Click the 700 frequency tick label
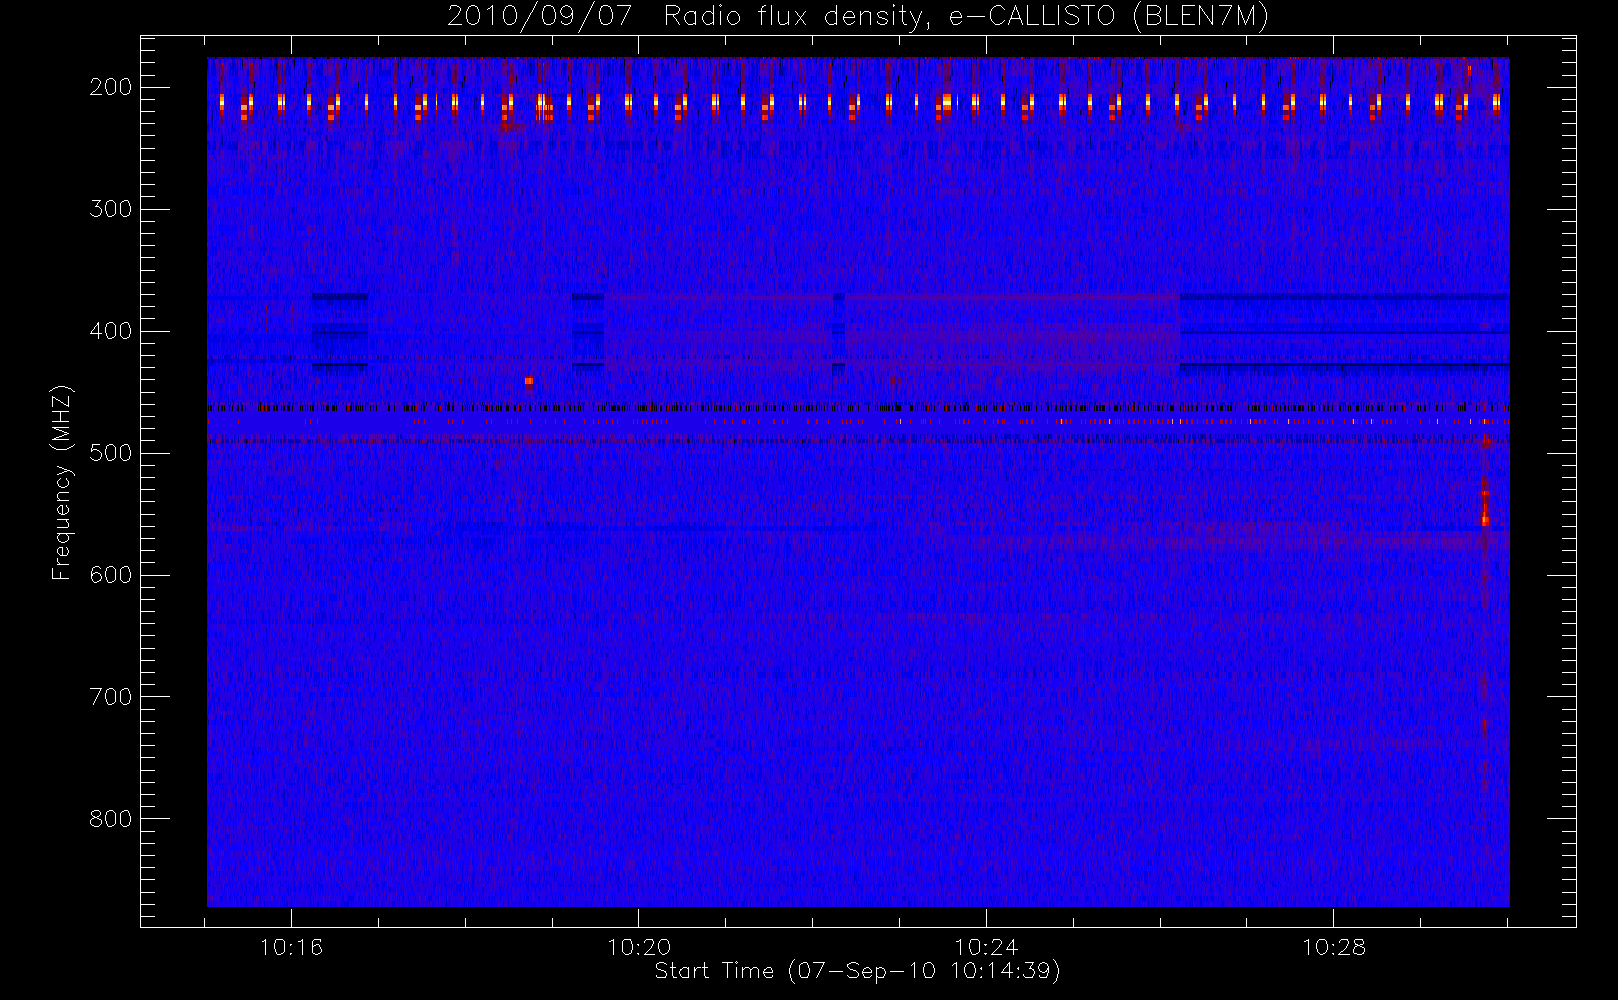This screenshot has height=1000, width=1618. (x=111, y=697)
